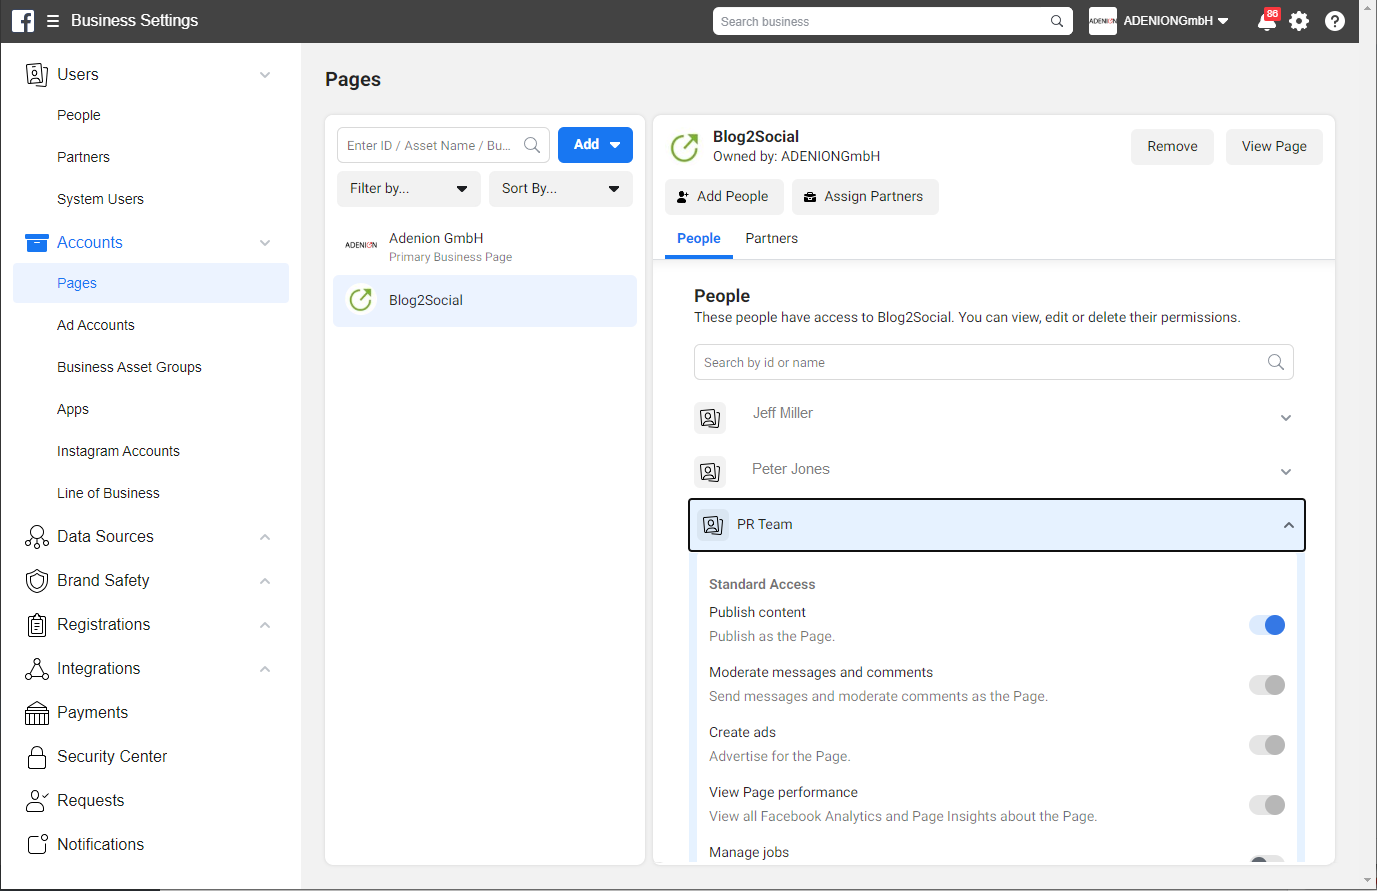Click the Blog2Social logo in page list
The width and height of the screenshot is (1377, 891).
(x=361, y=300)
